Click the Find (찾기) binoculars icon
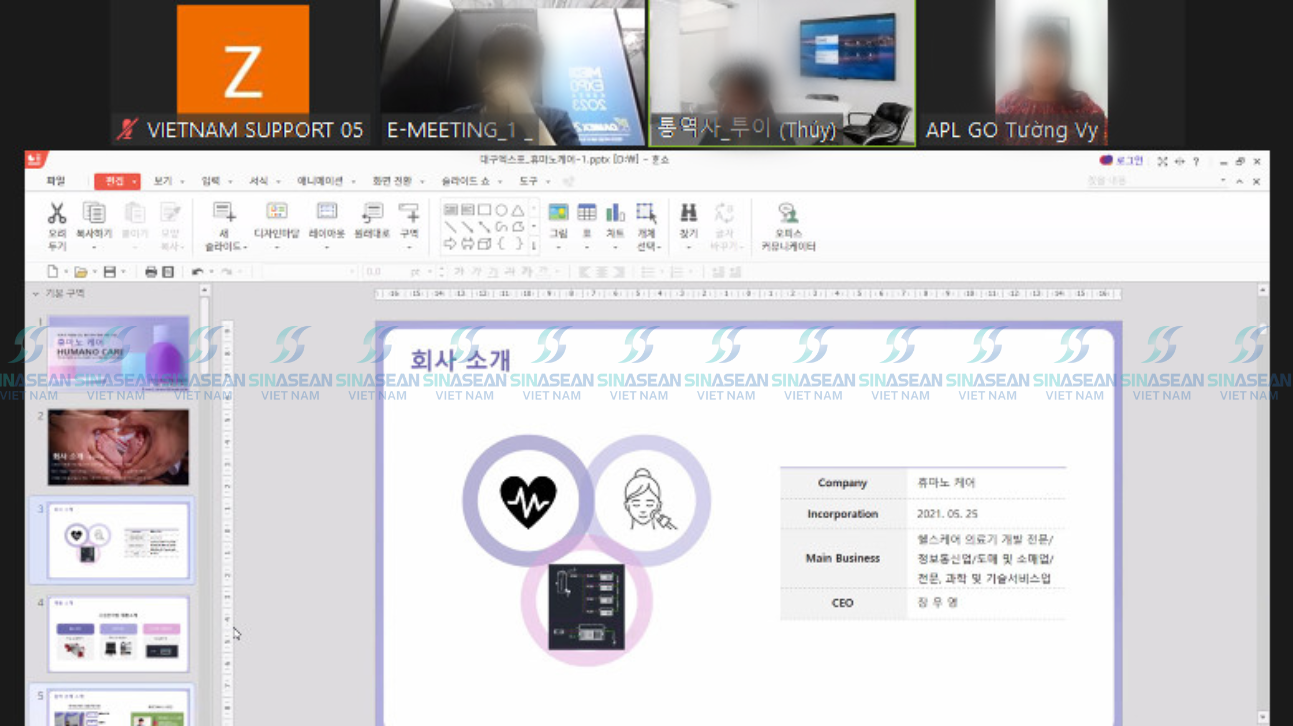1293x726 pixels. (x=688, y=212)
